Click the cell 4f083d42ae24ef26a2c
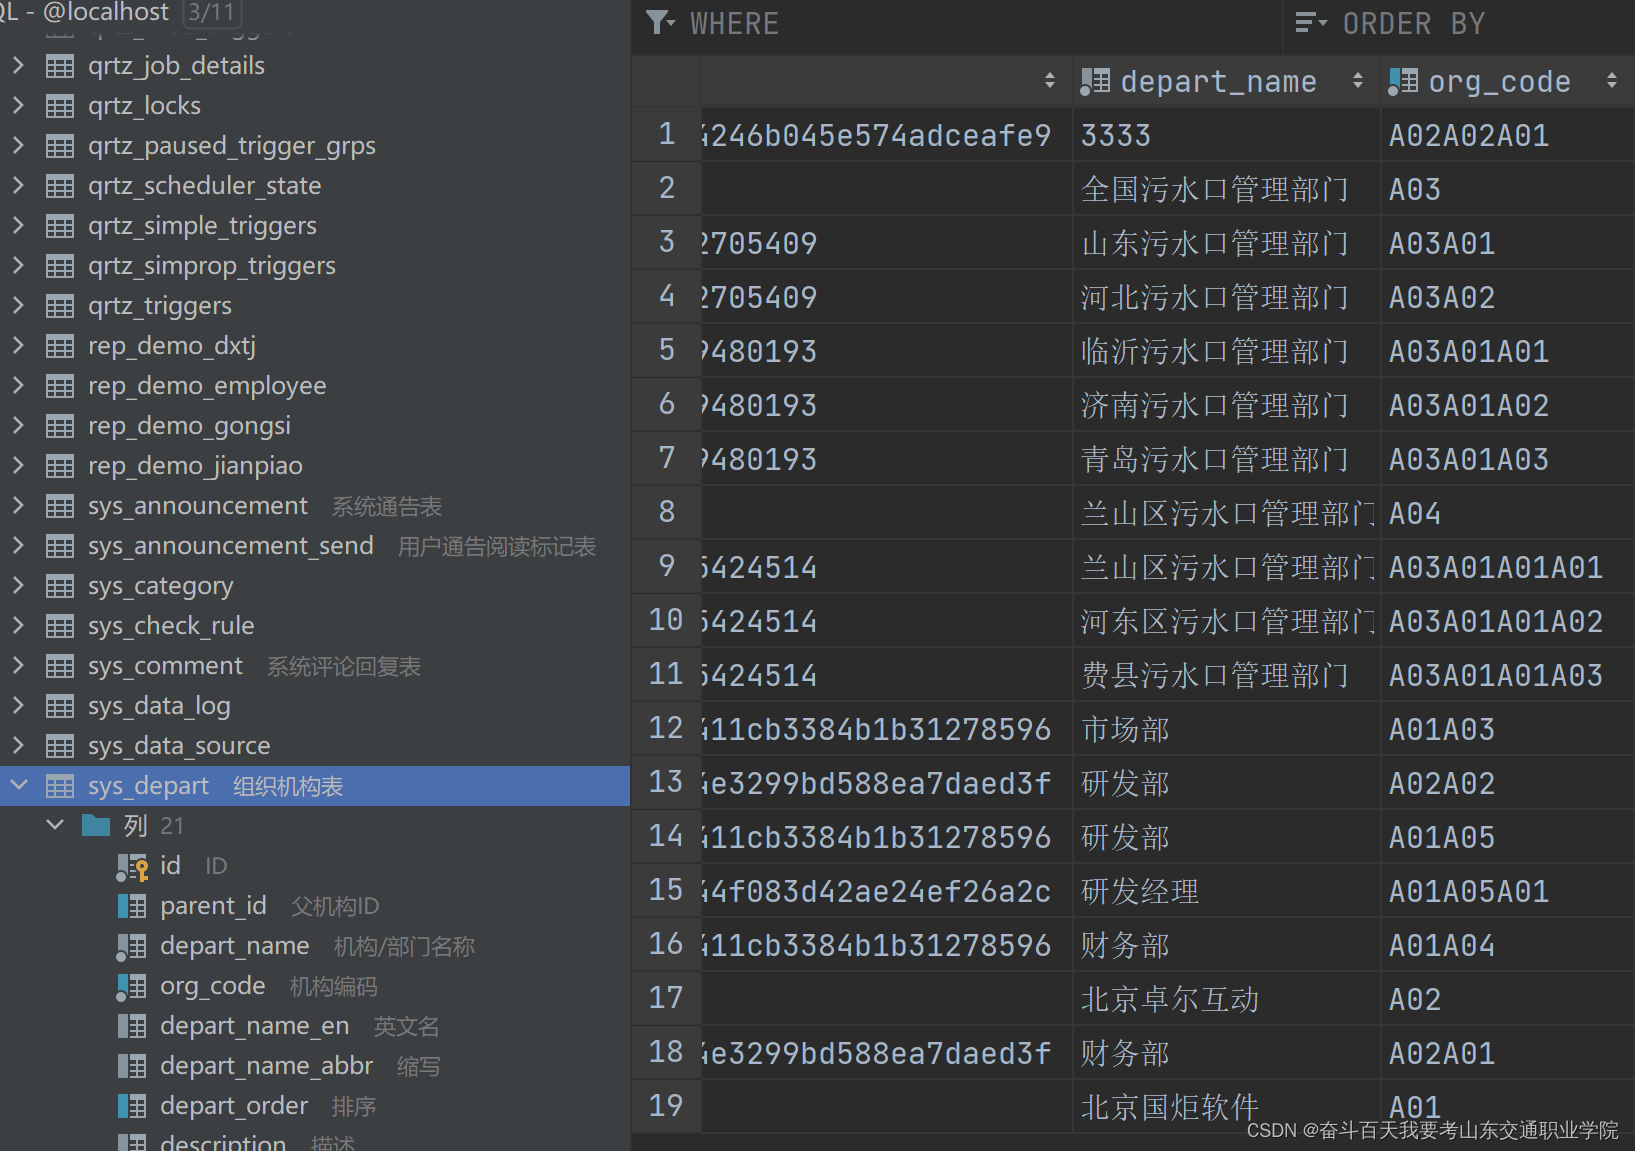 (887, 891)
